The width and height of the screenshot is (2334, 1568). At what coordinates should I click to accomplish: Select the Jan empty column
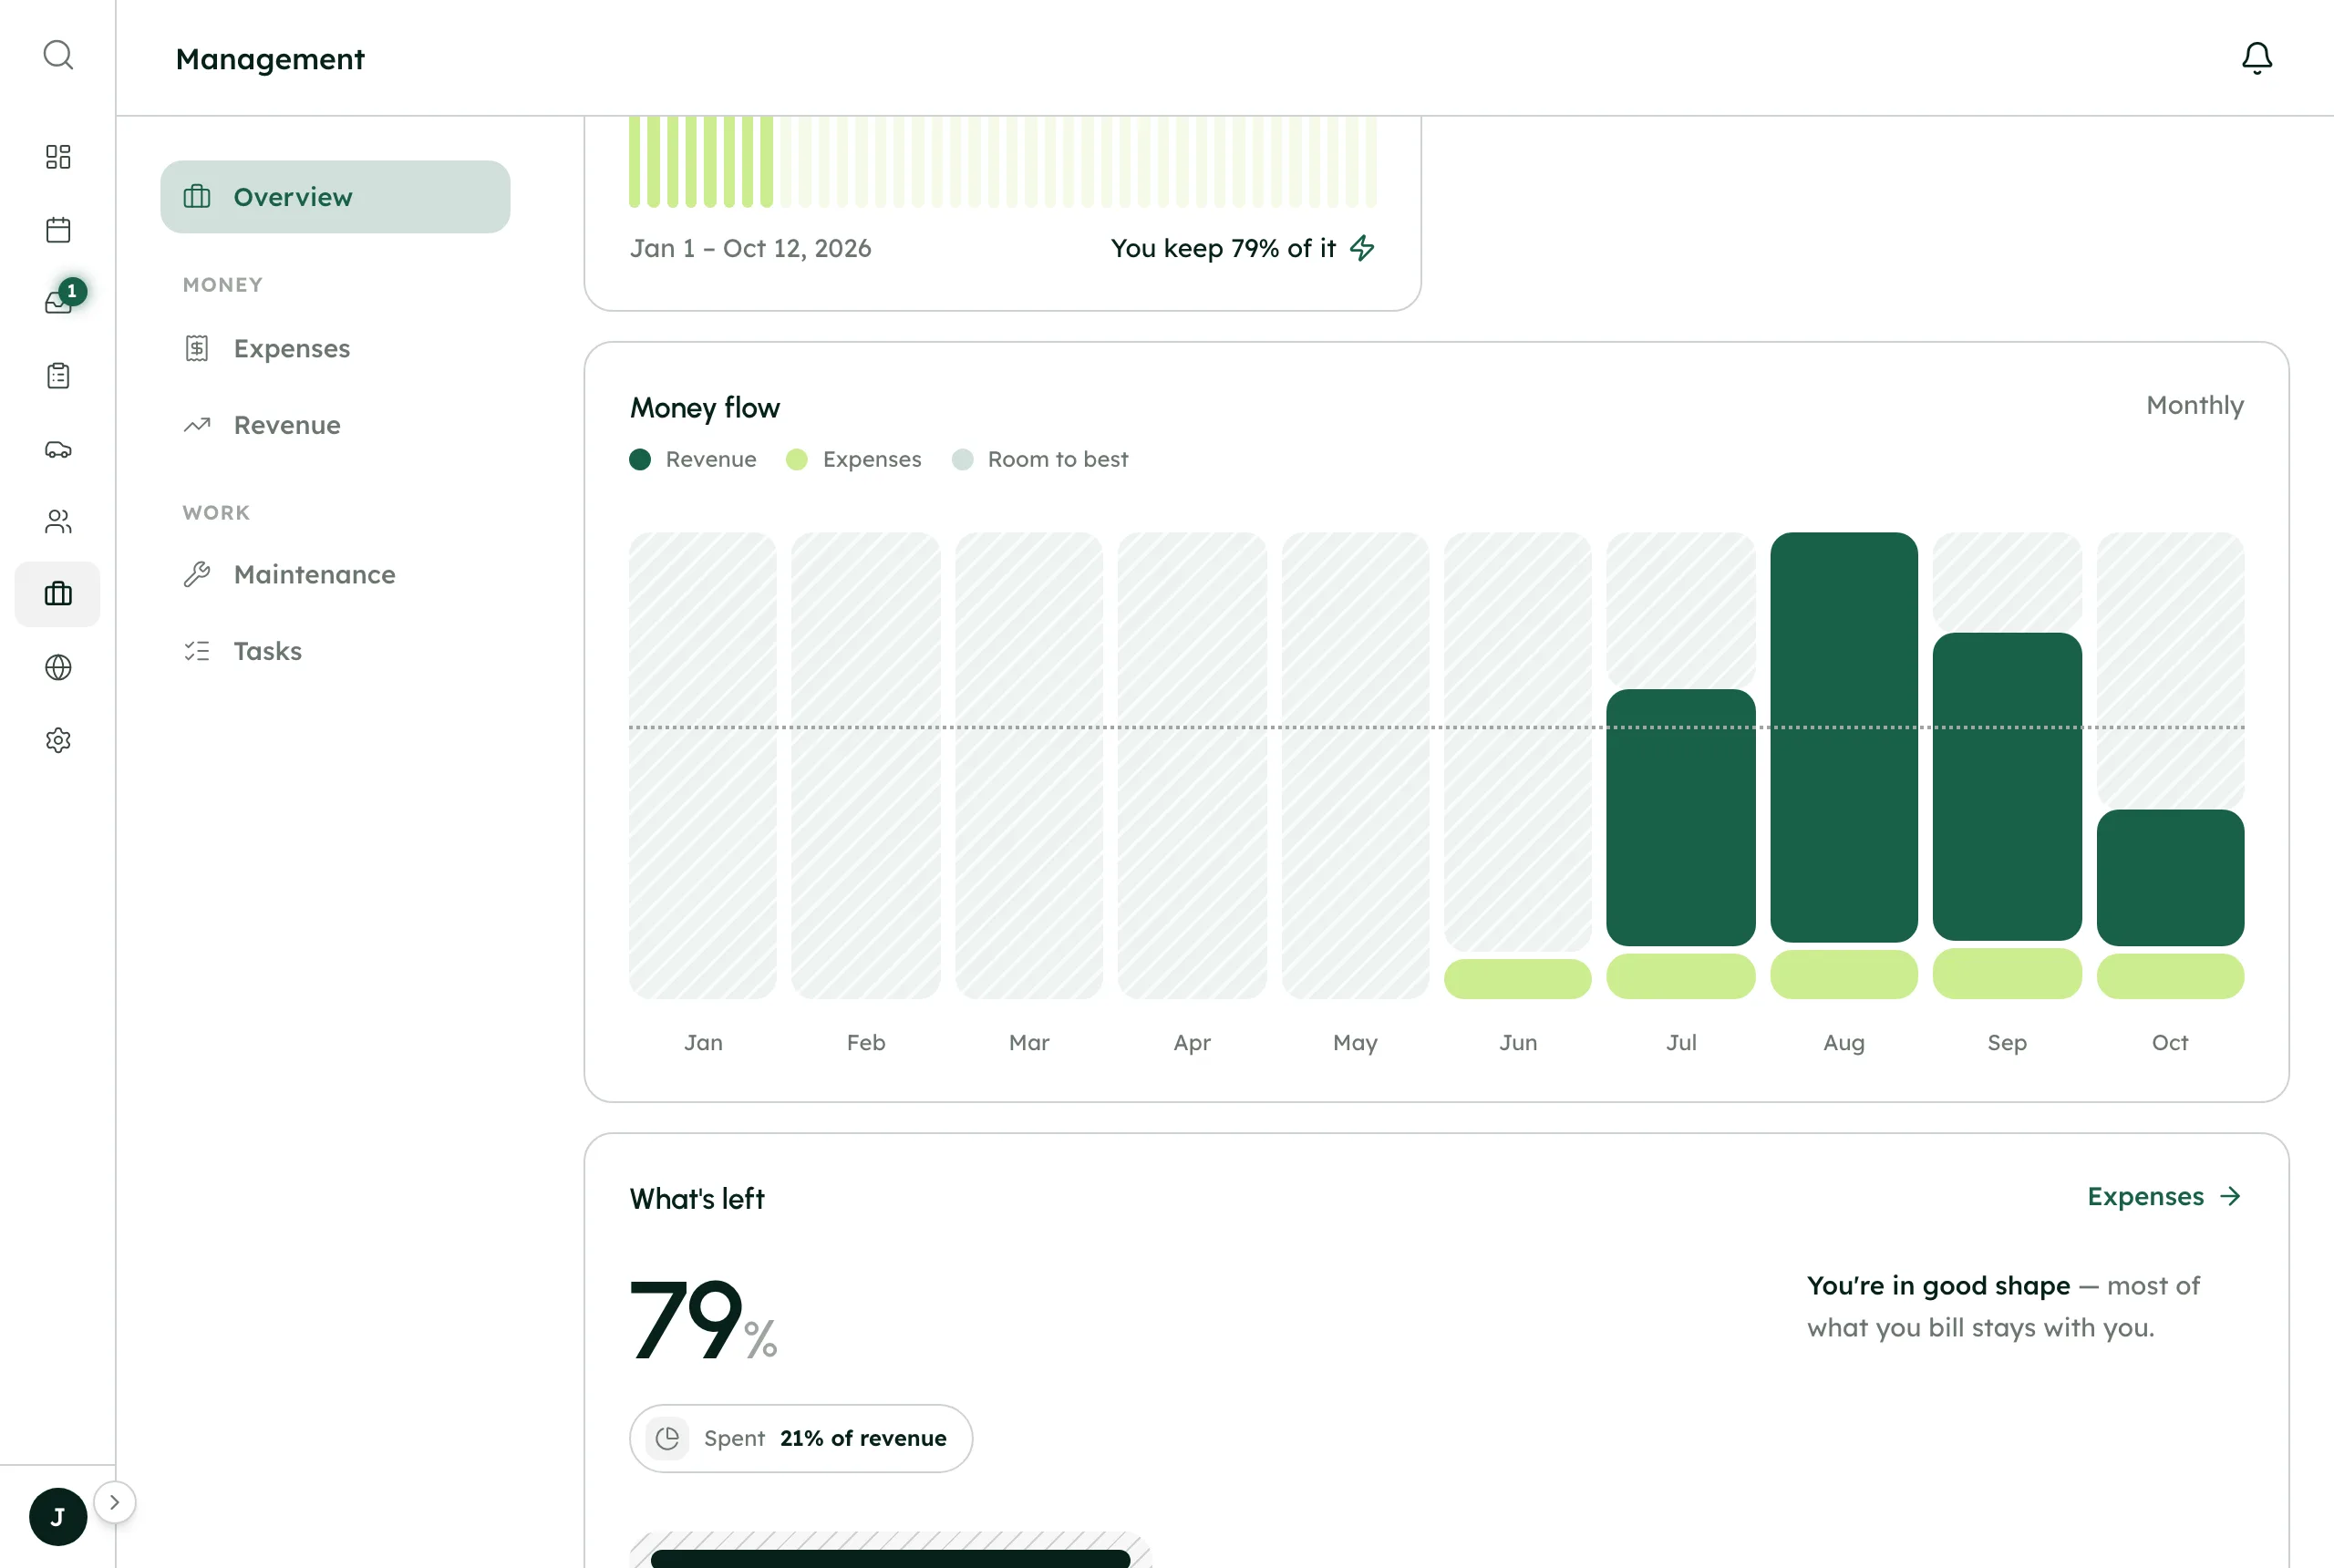pyautogui.click(x=703, y=765)
